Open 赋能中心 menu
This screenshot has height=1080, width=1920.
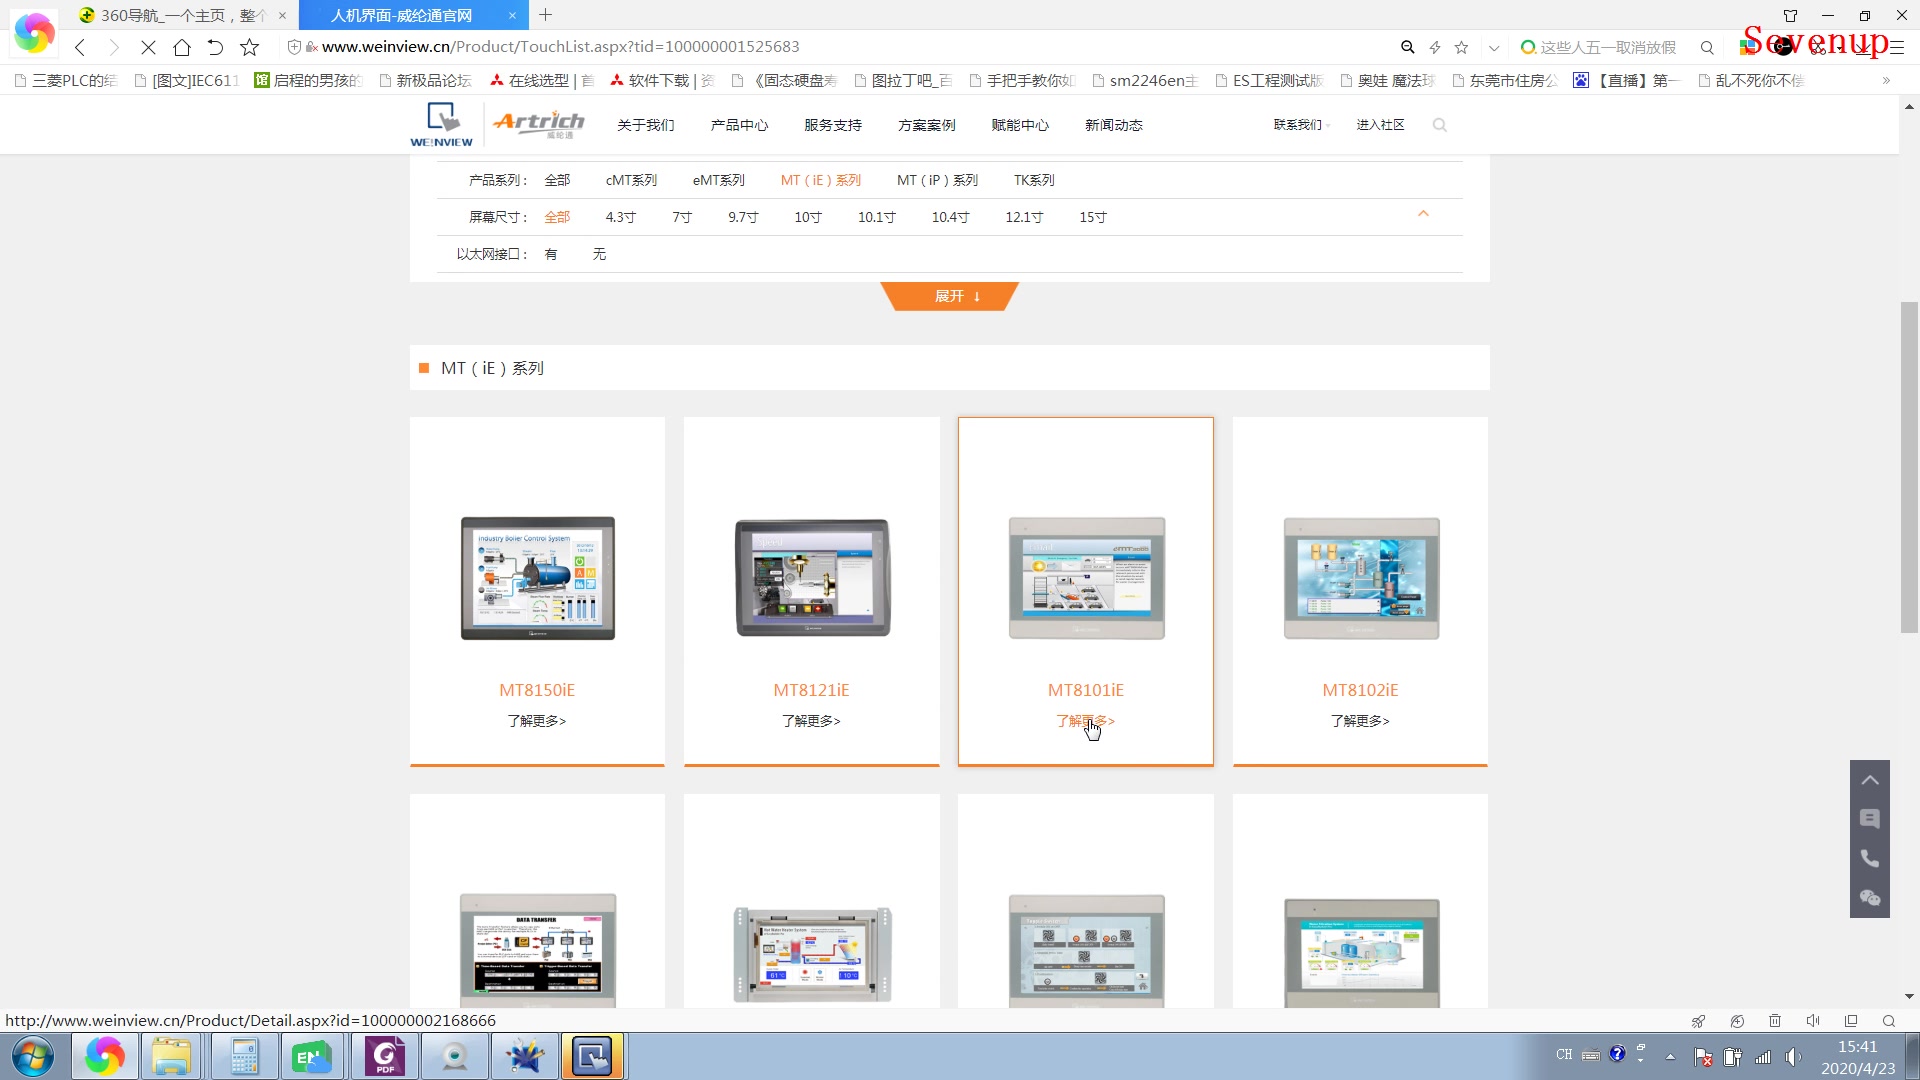tap(1020, 125)
